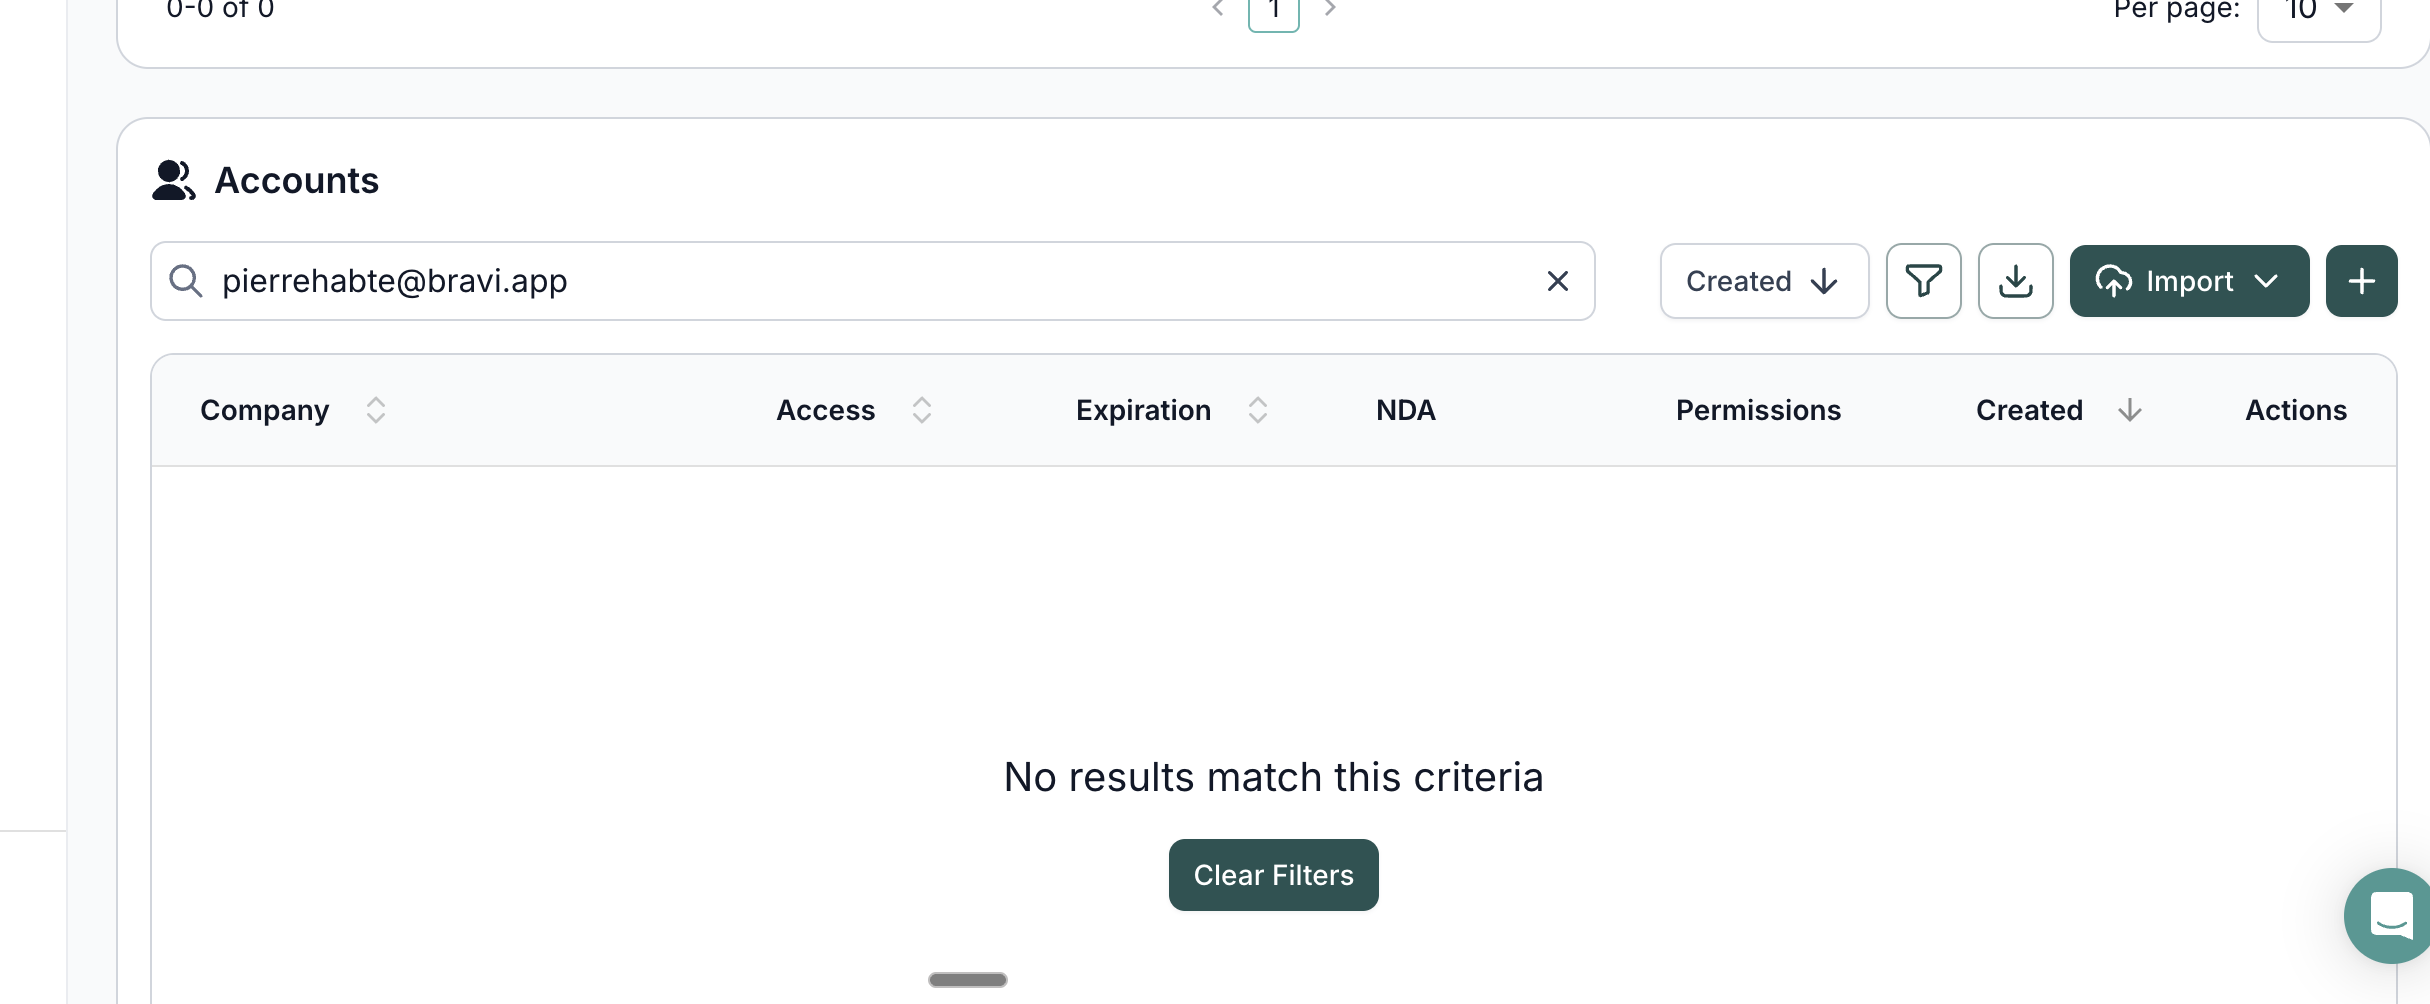The height and width of the screenshot is (1004, 2430).
Task: Sort by Company column arrows
Action: [376, 410]
